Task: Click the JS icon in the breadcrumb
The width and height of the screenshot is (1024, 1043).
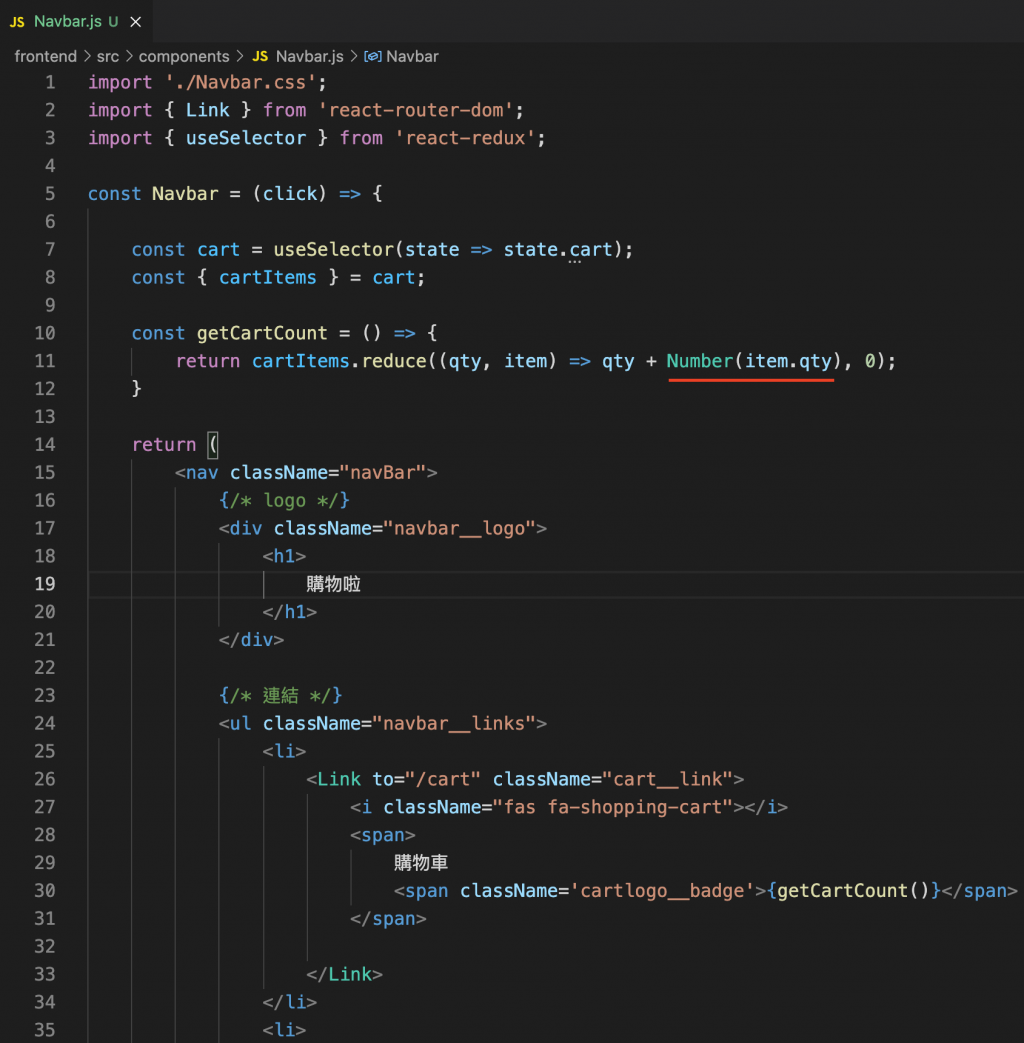Action: pyautogui.click(x=260, y=57)
